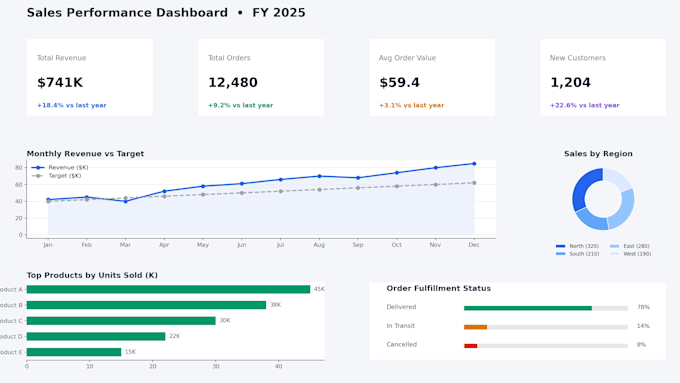Click the Jan axis label
Viewport: 680px width, 383px height.
click(x=48, y=245)
